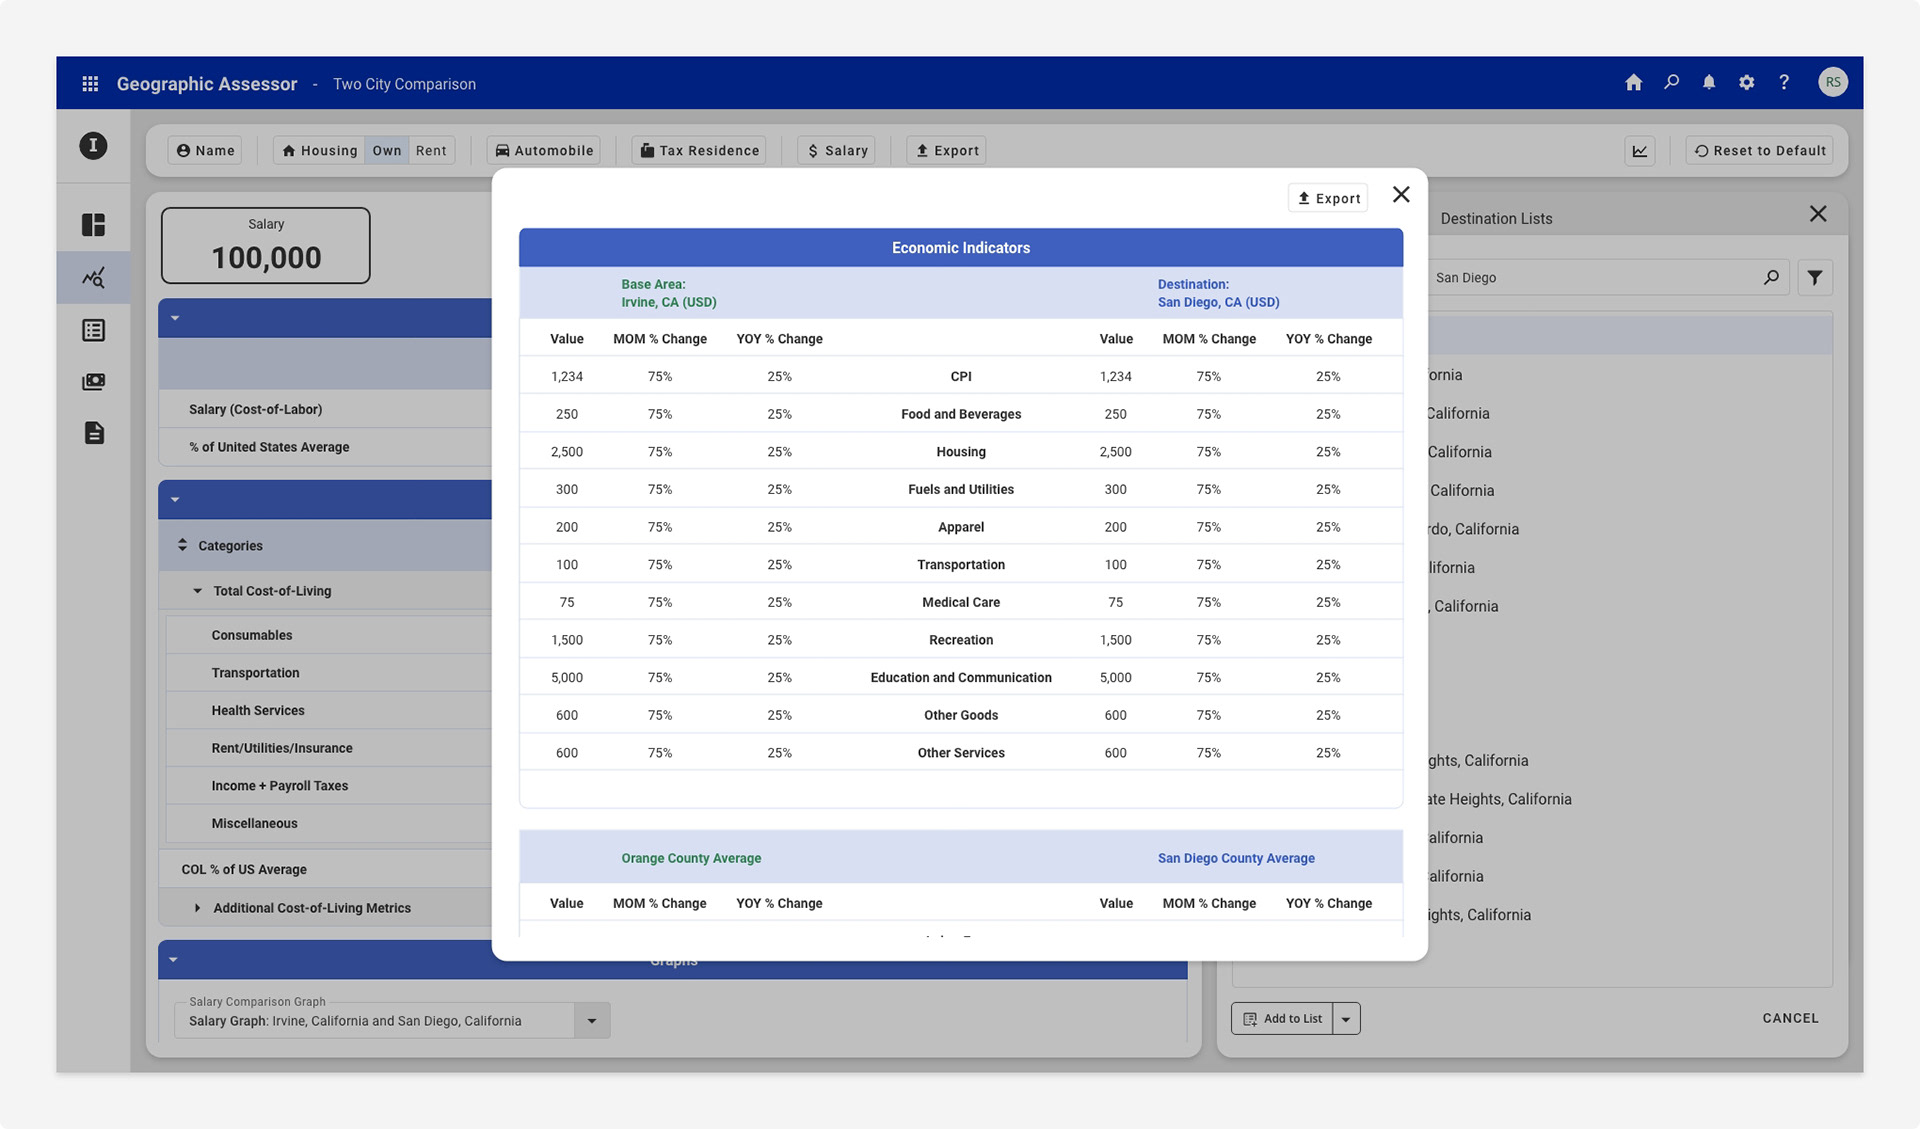Collapse Total Cost-of-Living row

pos(197,591)
